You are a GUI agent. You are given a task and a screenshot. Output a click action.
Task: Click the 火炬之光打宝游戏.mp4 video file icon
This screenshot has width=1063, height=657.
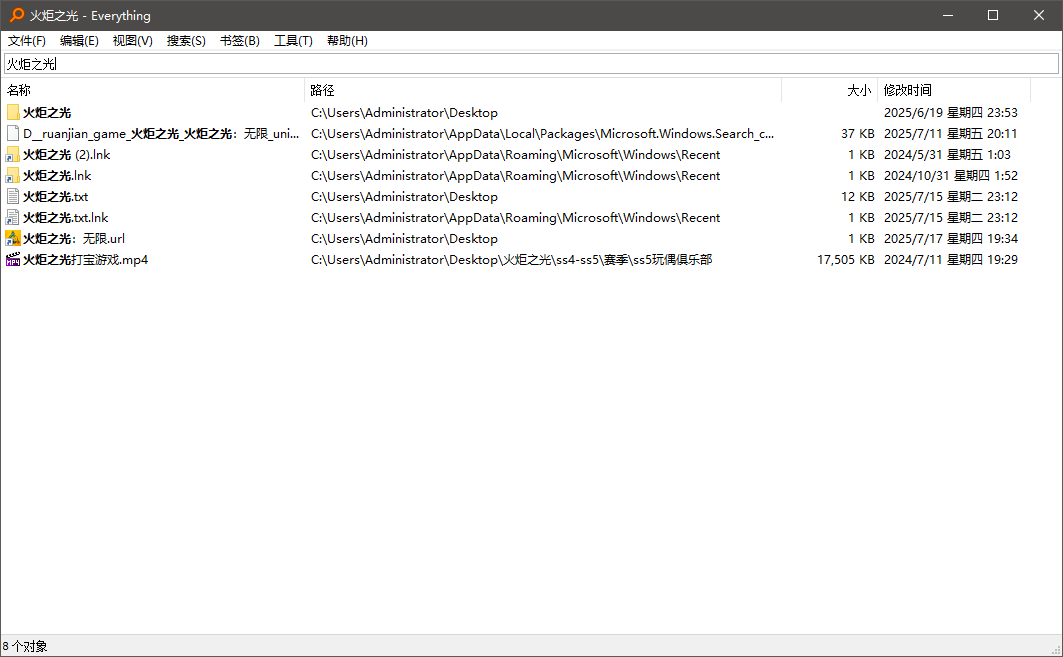click(x=13, y=260)
